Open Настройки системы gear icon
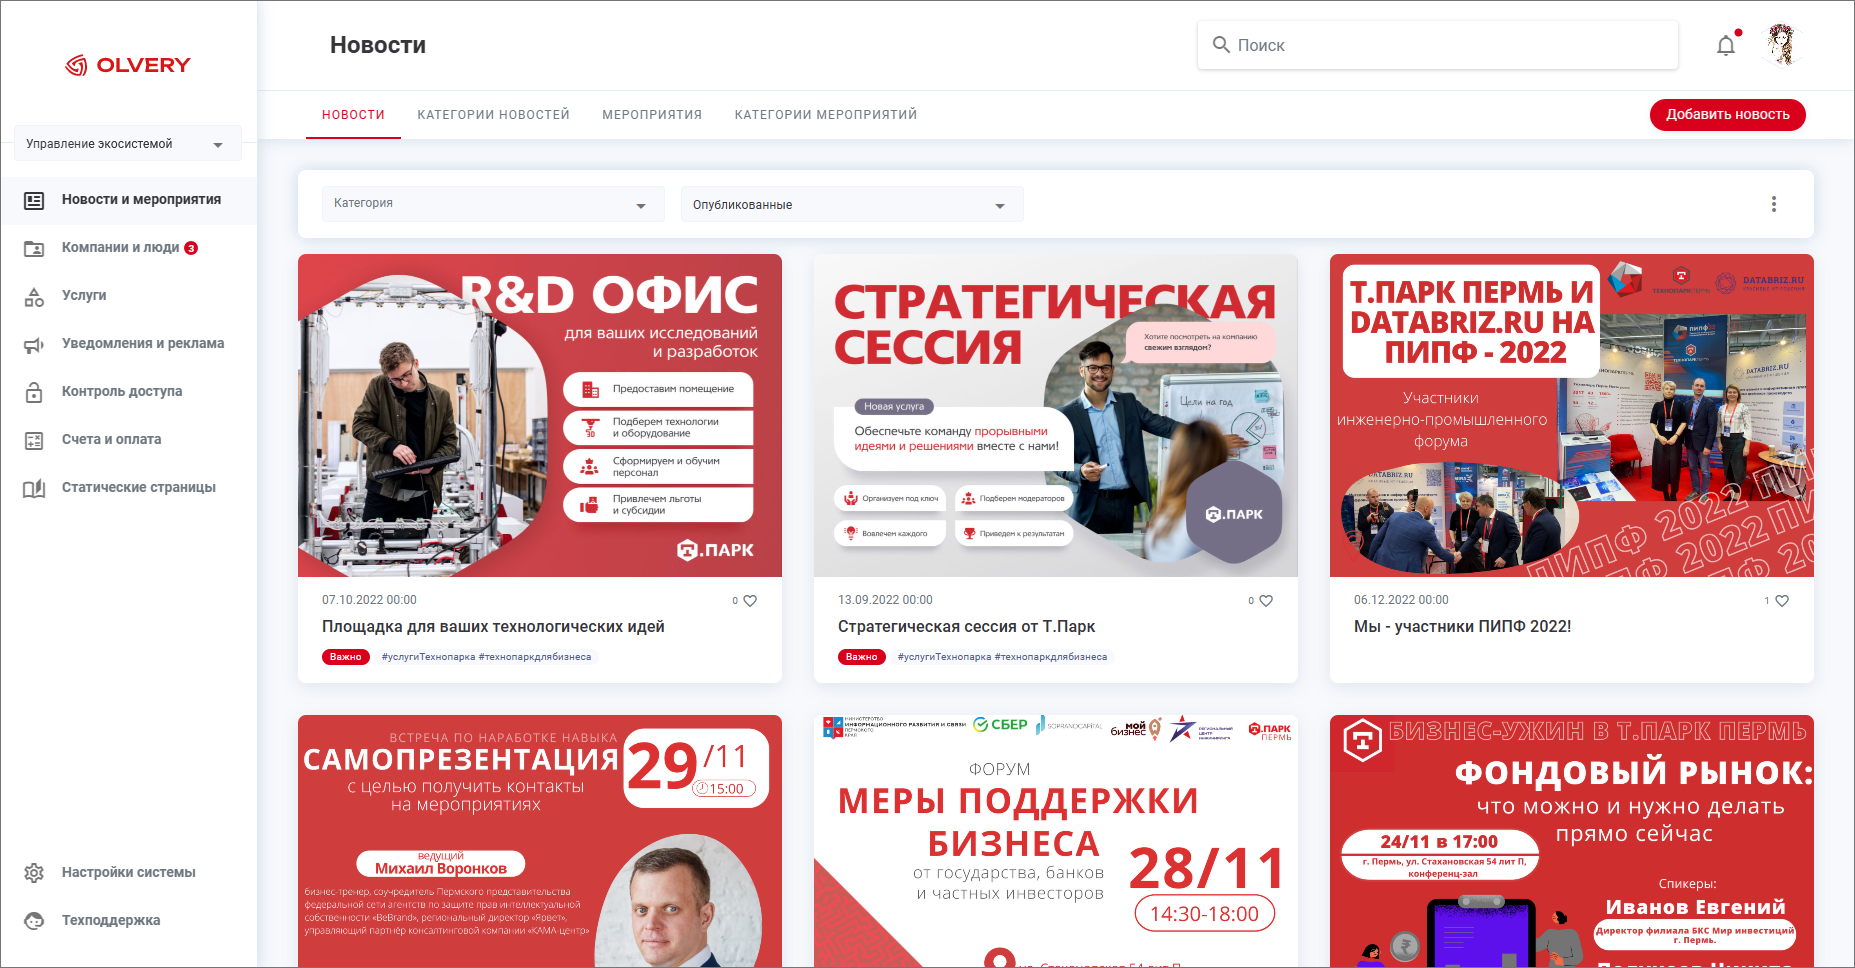 [34, 873]
